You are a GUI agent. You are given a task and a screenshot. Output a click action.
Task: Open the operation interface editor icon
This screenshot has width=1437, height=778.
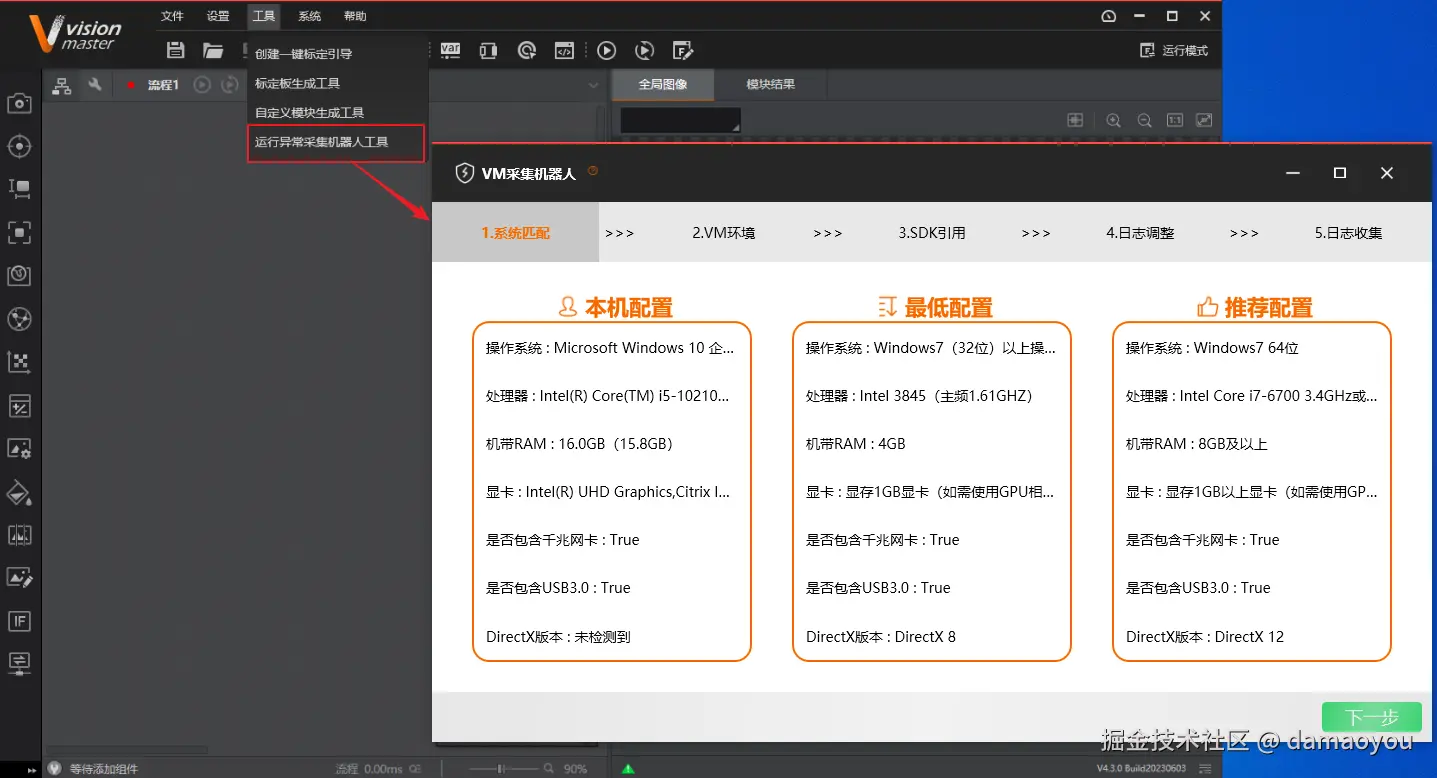pos(683,50)
